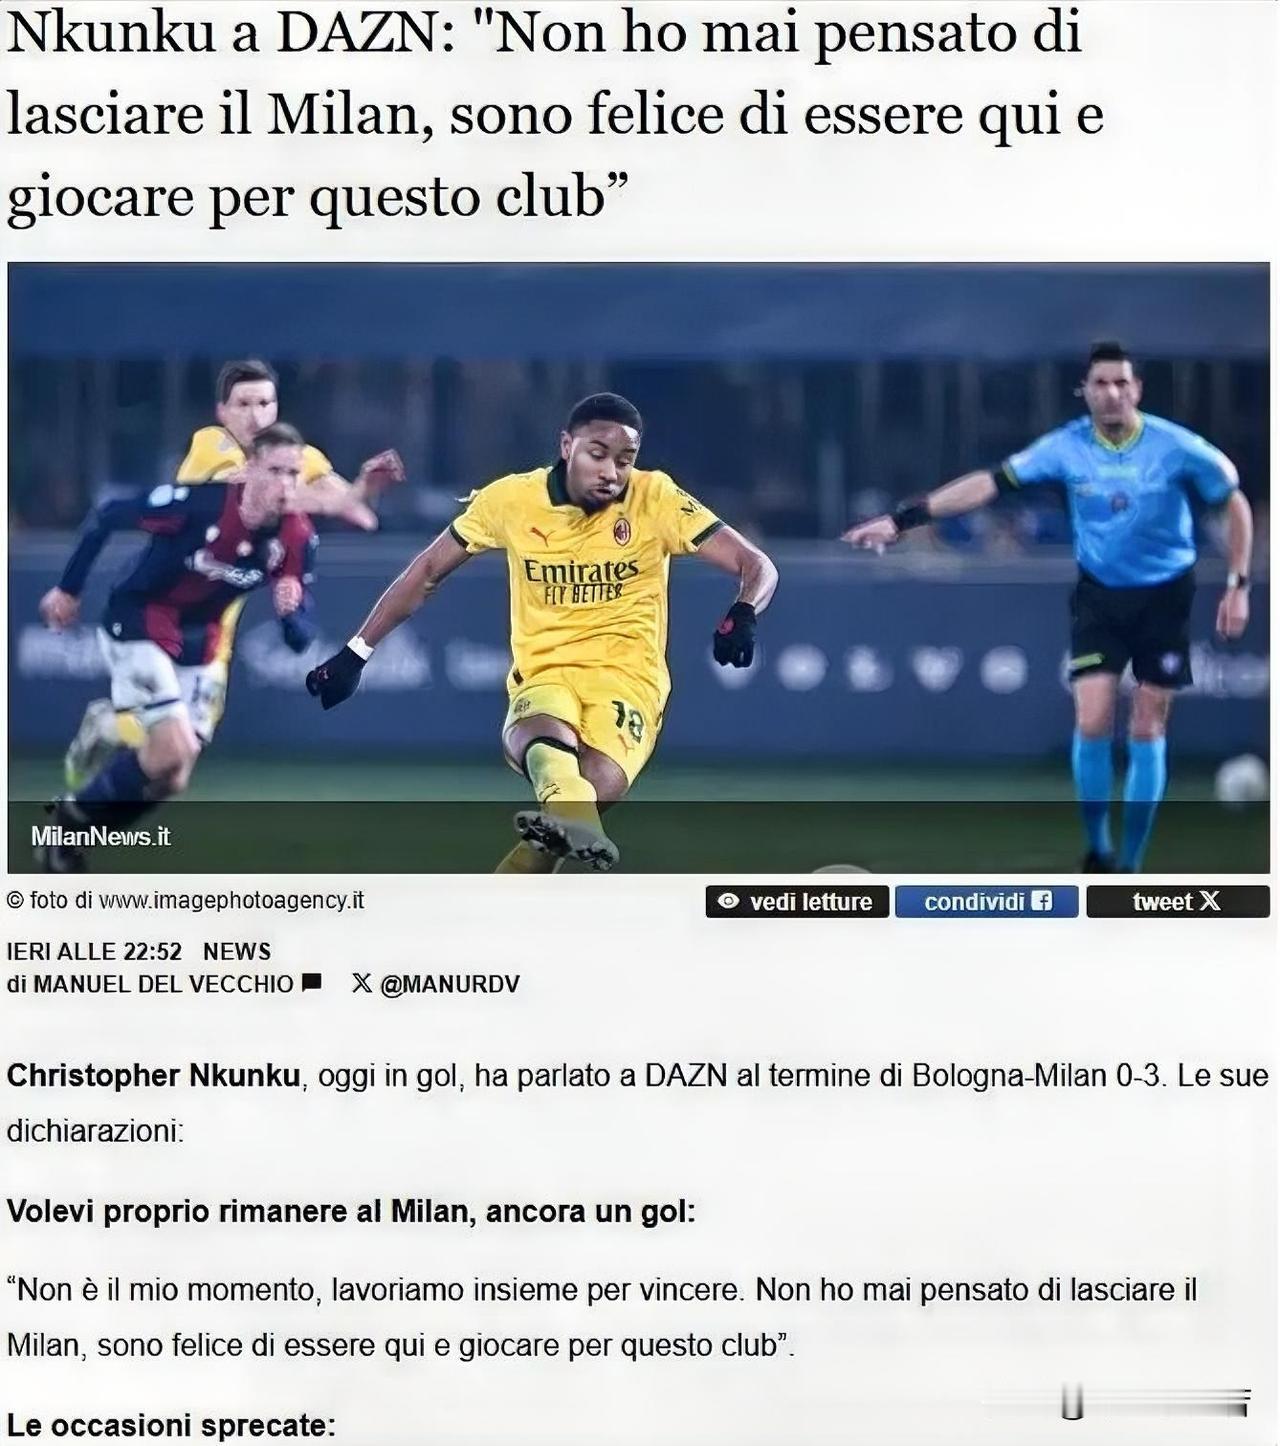Click the eye icon beside vedi letture
The height and width of the screenshot is (1446, 1280).
tap(729, 901)
